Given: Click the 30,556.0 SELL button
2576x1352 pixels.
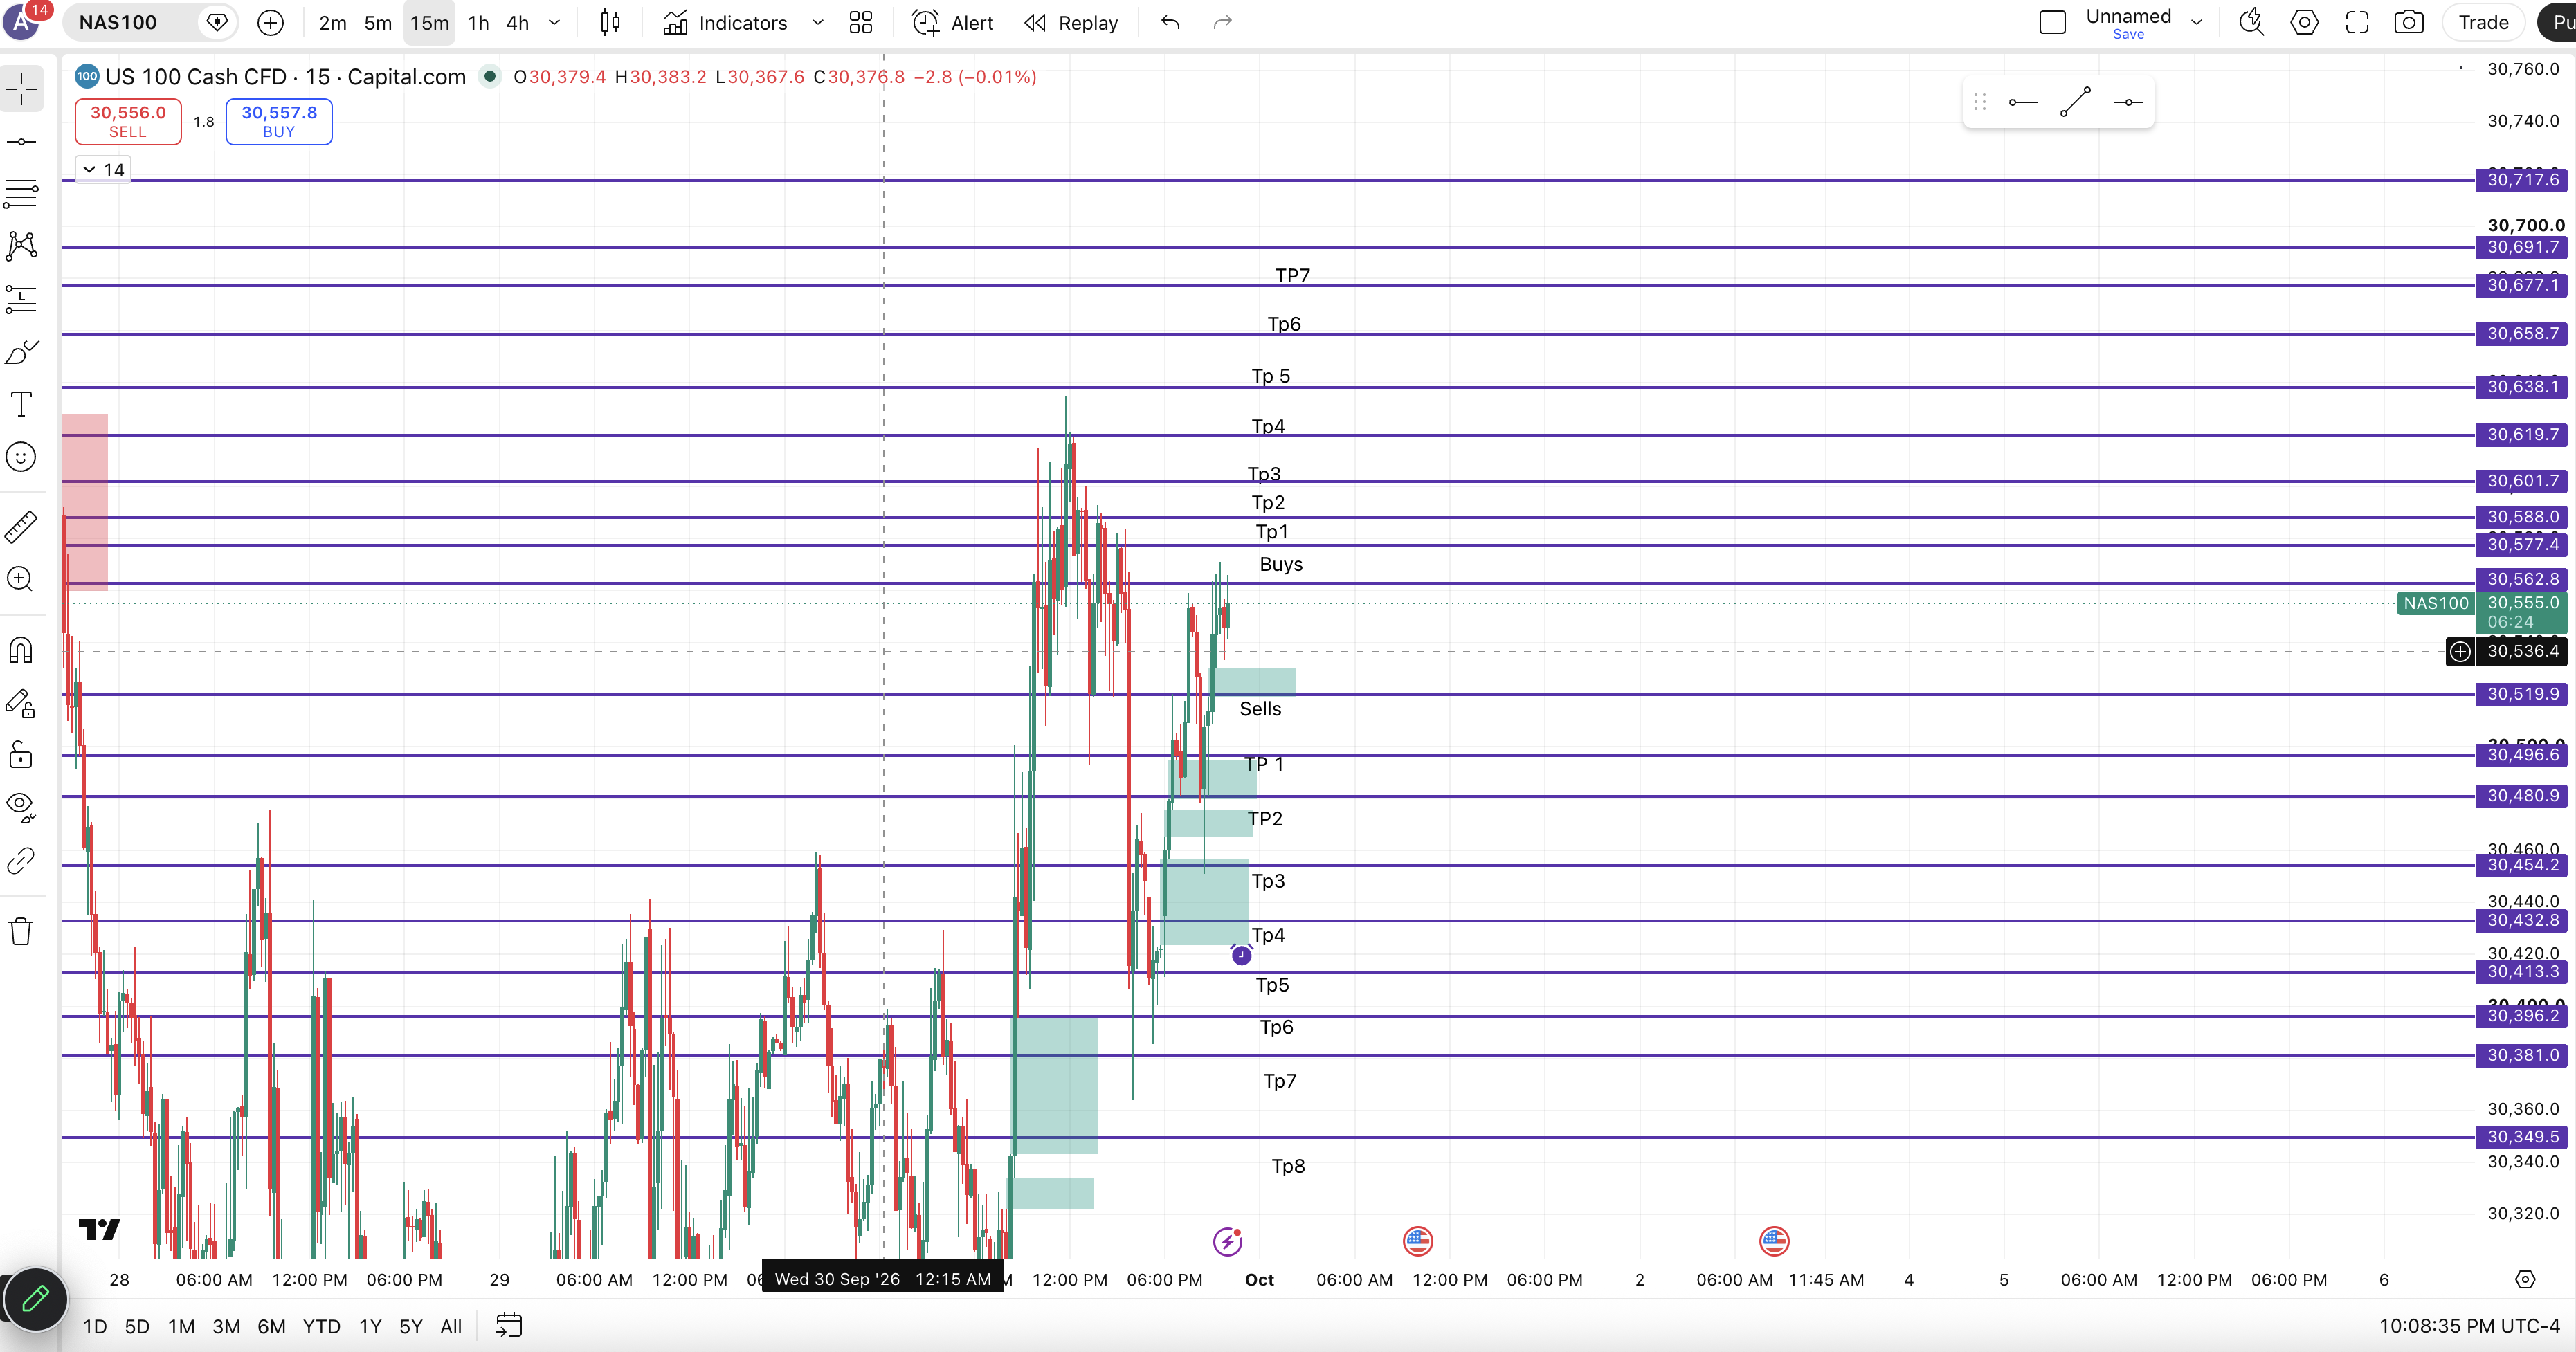Looking at the screenshot, I should (128, 121).
